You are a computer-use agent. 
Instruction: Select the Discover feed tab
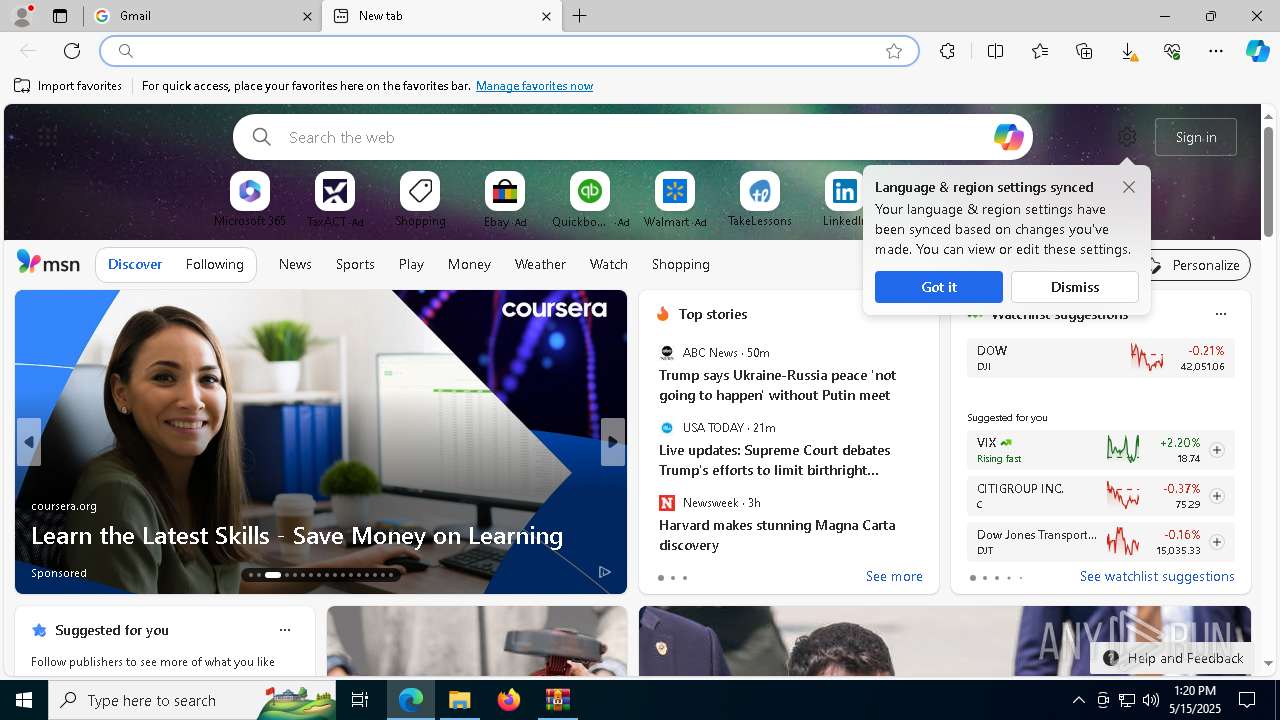[x=135, y=264]
